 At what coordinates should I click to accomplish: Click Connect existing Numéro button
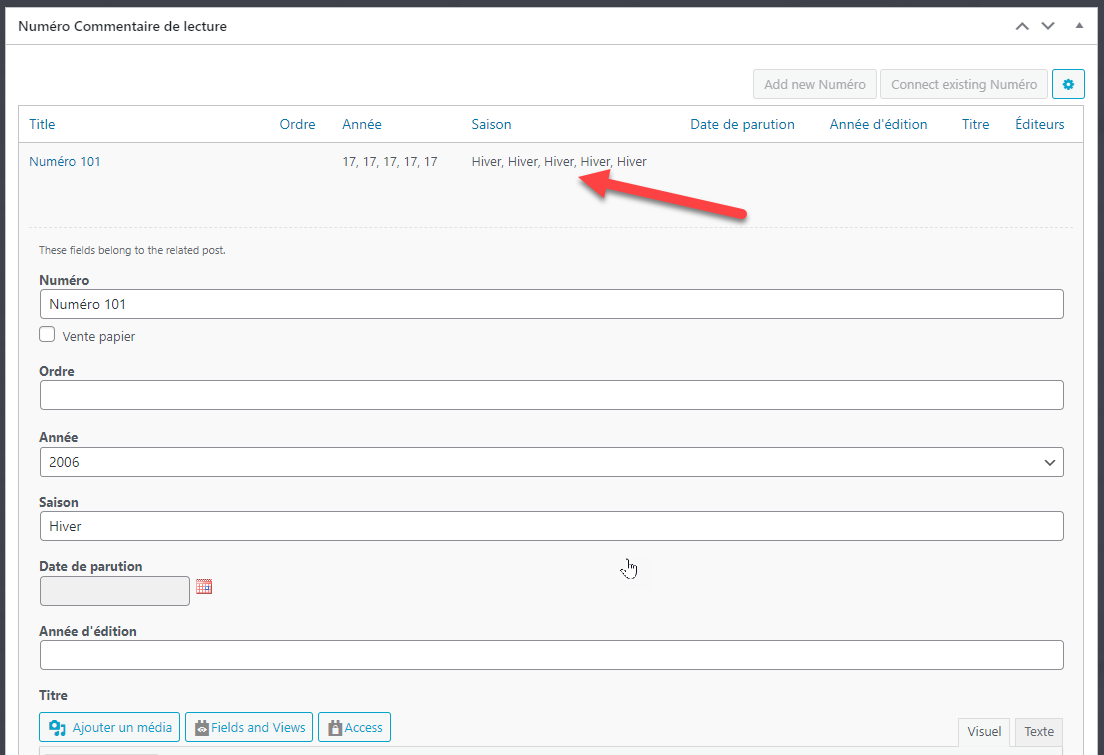(x=964, y=85)
